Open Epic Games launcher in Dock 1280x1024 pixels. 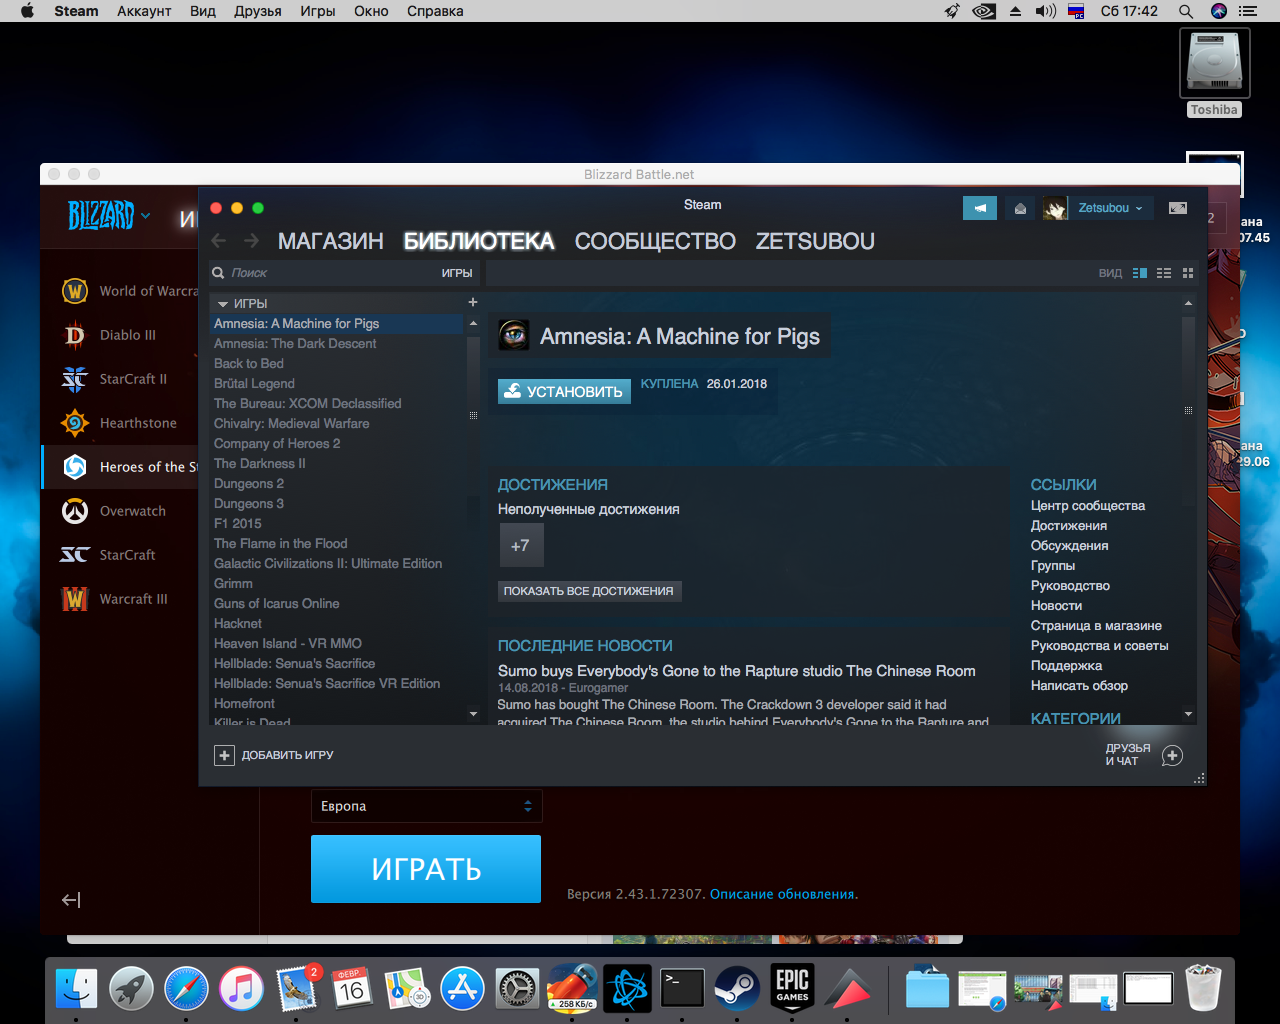click(x=793, y=988)
